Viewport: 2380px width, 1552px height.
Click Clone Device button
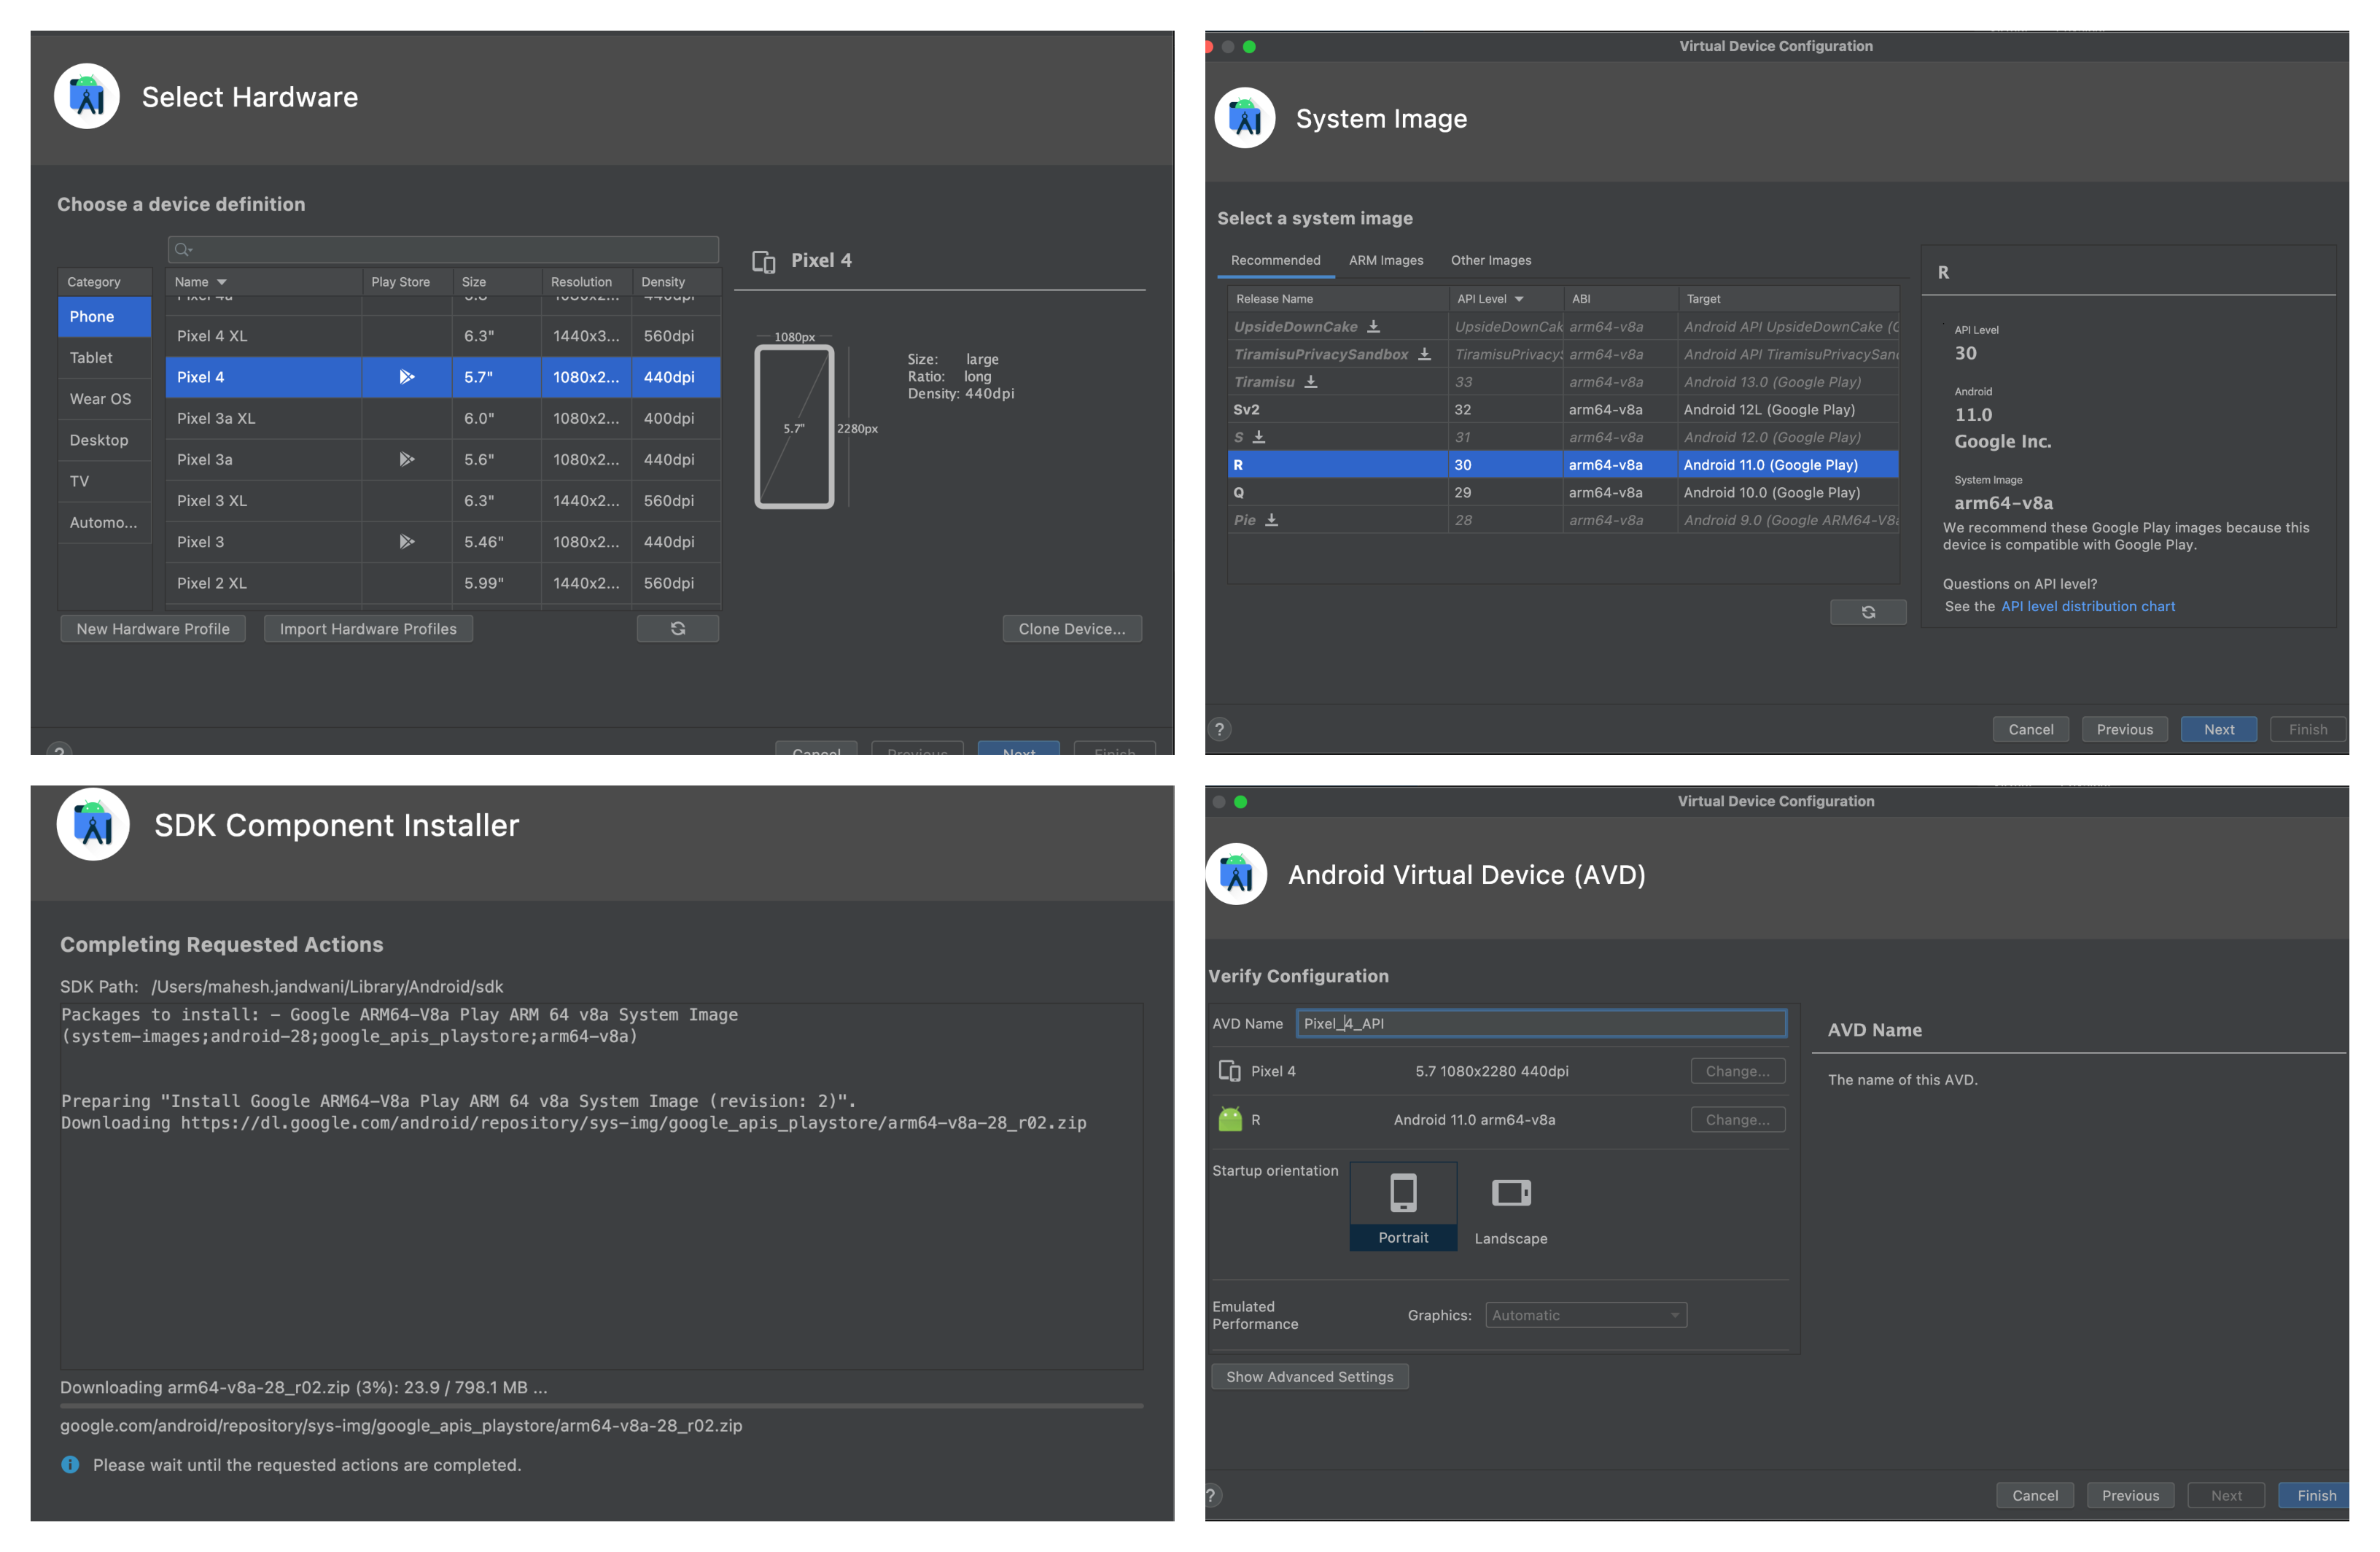(1072, 628)
